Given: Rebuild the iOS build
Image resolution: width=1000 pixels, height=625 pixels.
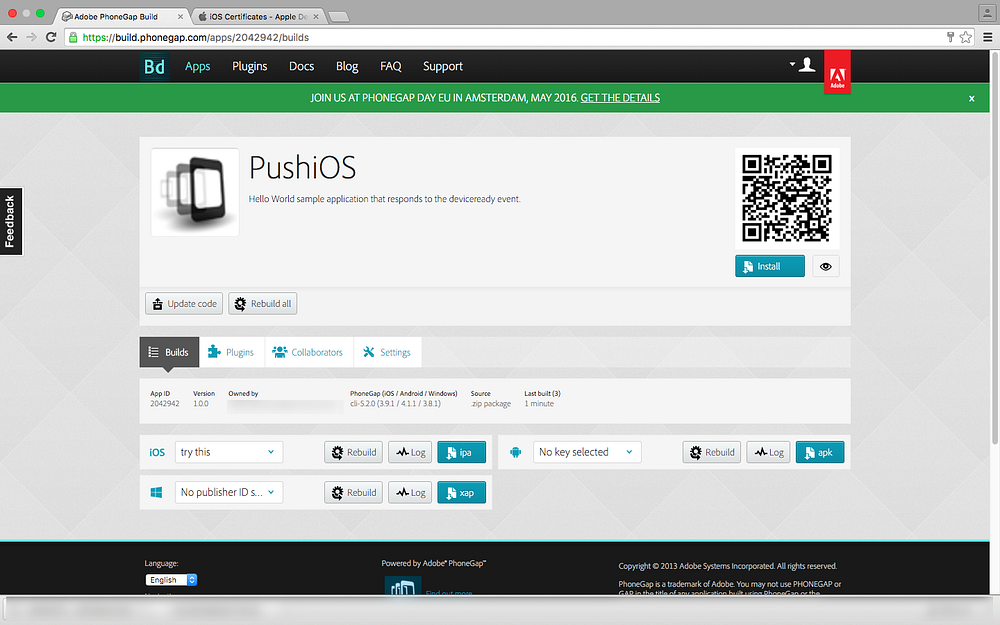Looking at the screenshot, I should [353, 452].
